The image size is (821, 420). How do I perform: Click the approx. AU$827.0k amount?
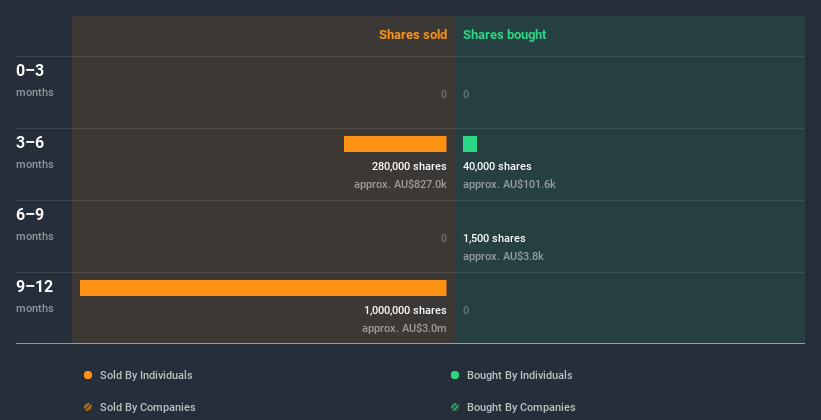click(400, 184)
